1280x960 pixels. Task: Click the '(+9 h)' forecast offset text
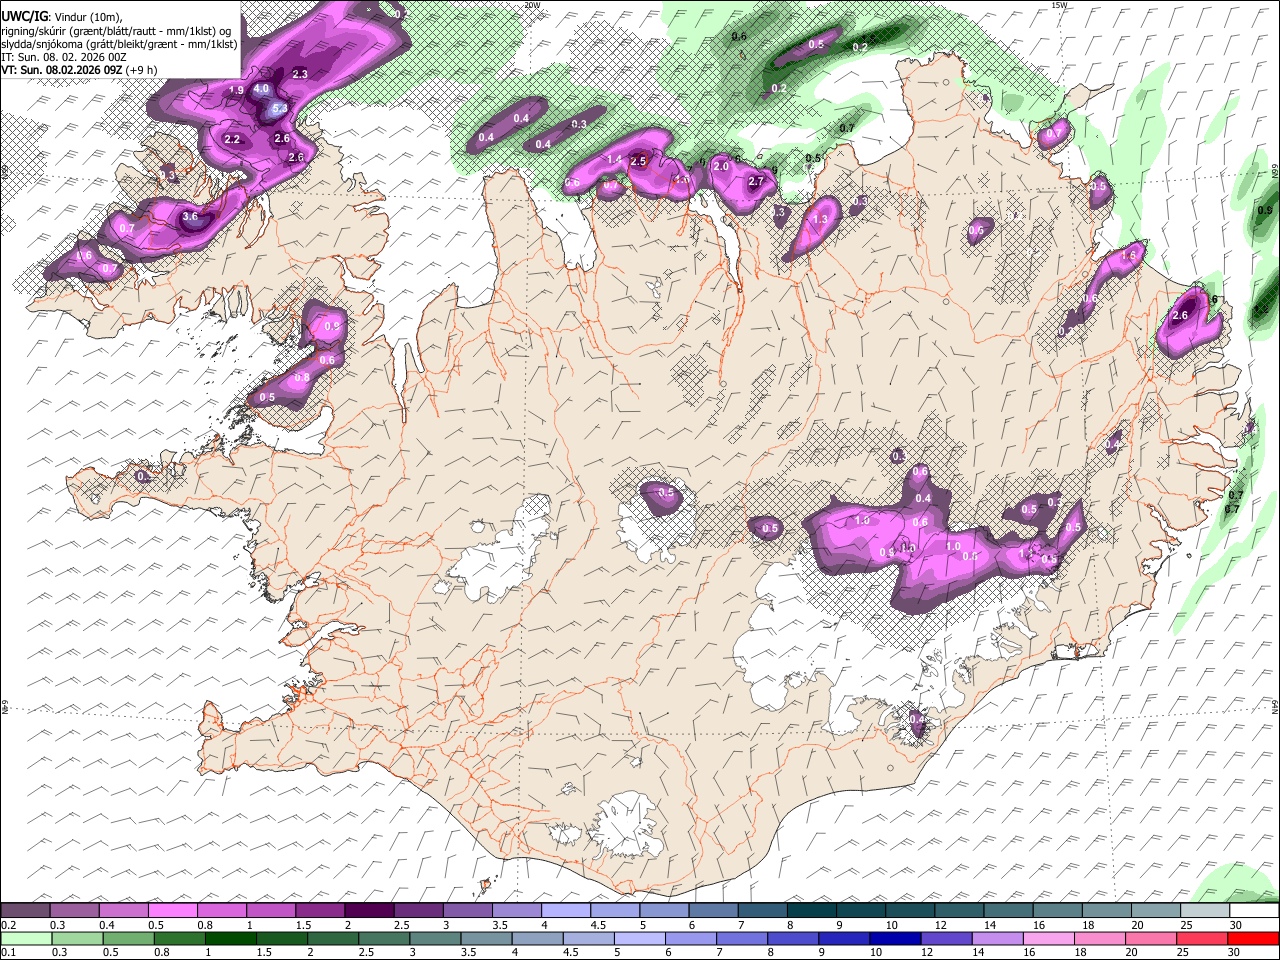click(x=140, y=70)
